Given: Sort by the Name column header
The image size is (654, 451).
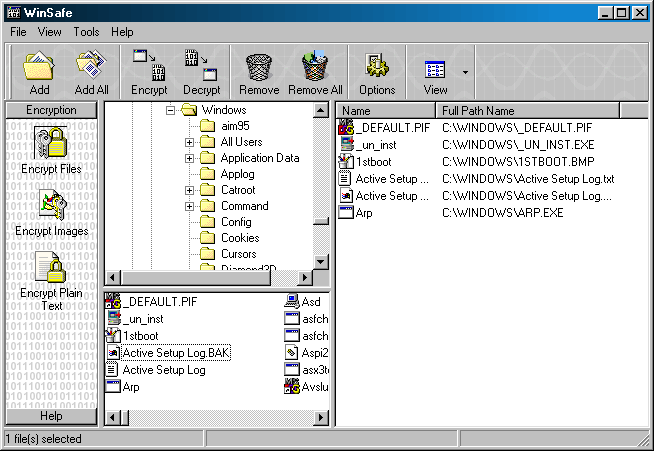Looking at the screenshot, I should [x=386, y=111].
